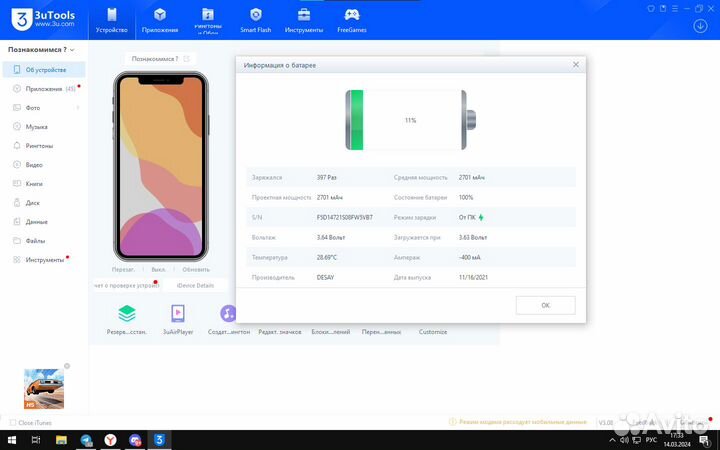Screen dimensions: 720x450
Task: Open the ringtone maker music icon
Action: tap(228, 314)
